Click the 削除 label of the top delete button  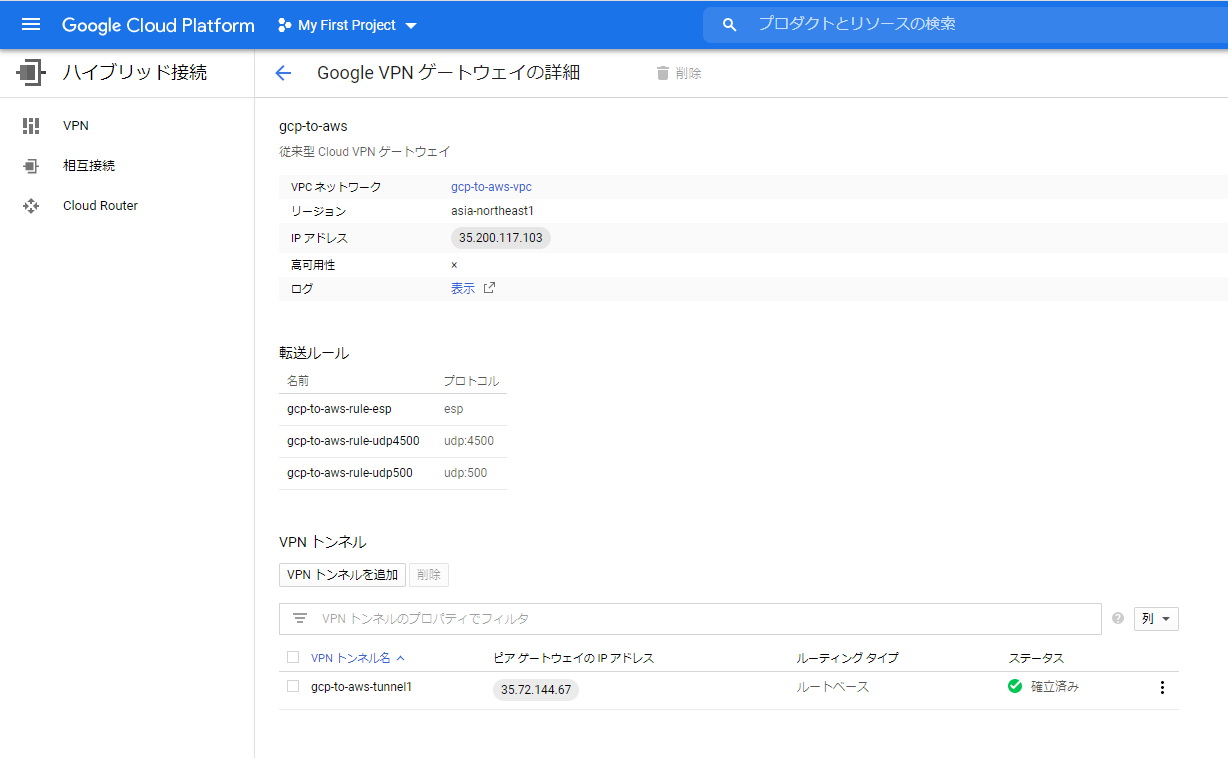689,73
